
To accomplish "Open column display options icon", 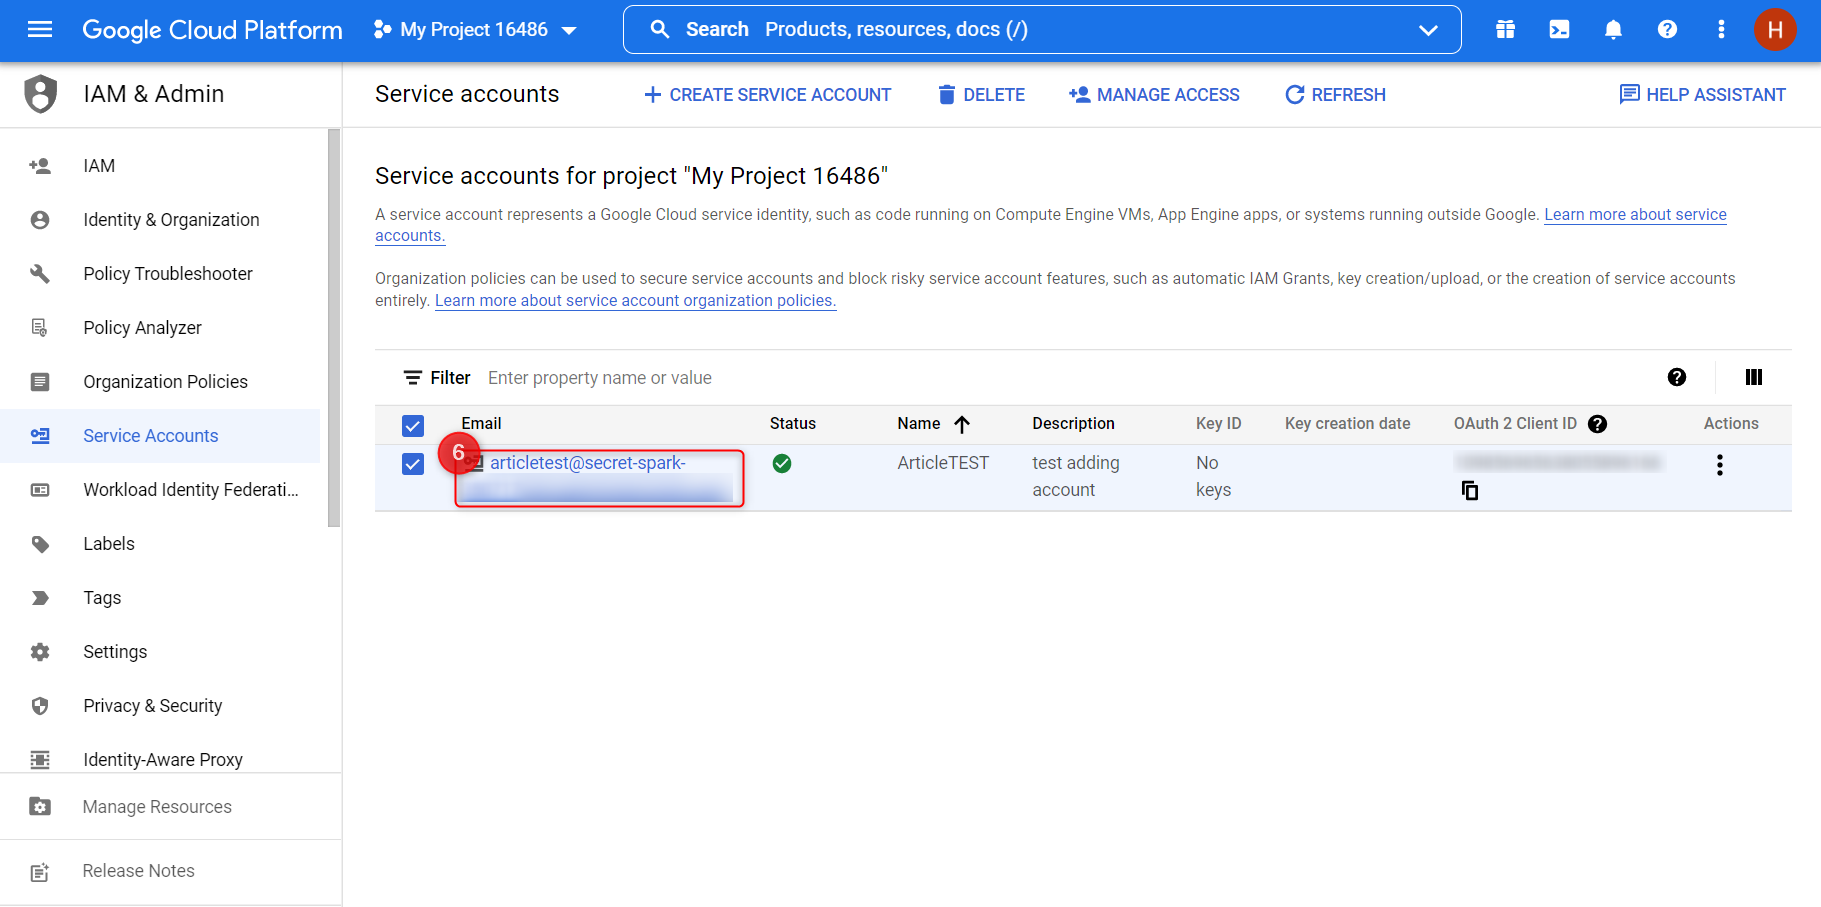I will click(1754, 377).
